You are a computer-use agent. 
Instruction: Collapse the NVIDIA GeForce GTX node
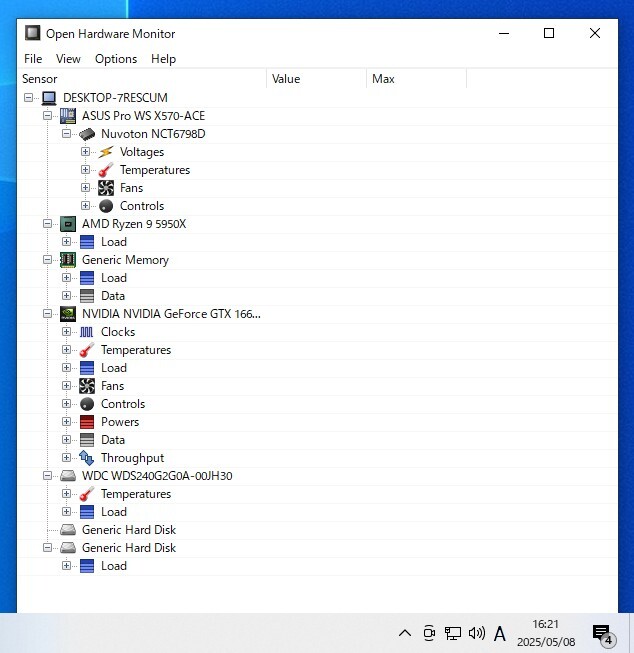coord(47,314)
